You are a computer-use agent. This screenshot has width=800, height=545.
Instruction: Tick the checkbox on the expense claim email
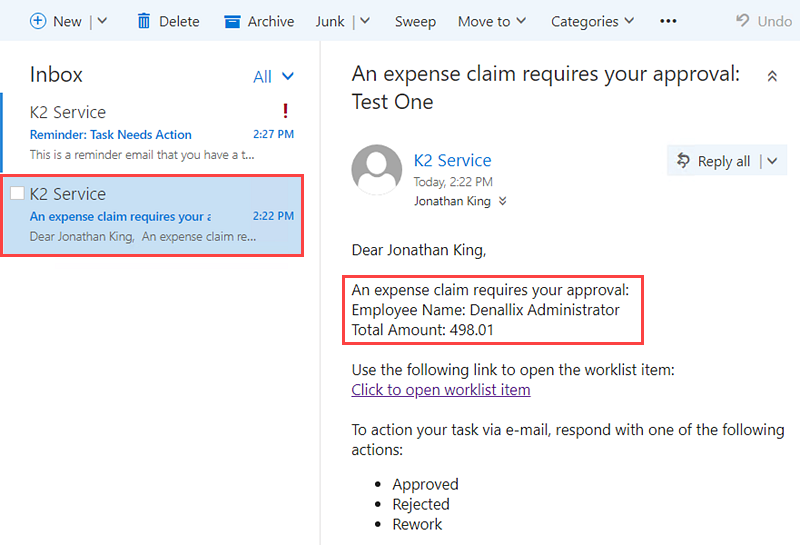(x=17, y=193)
